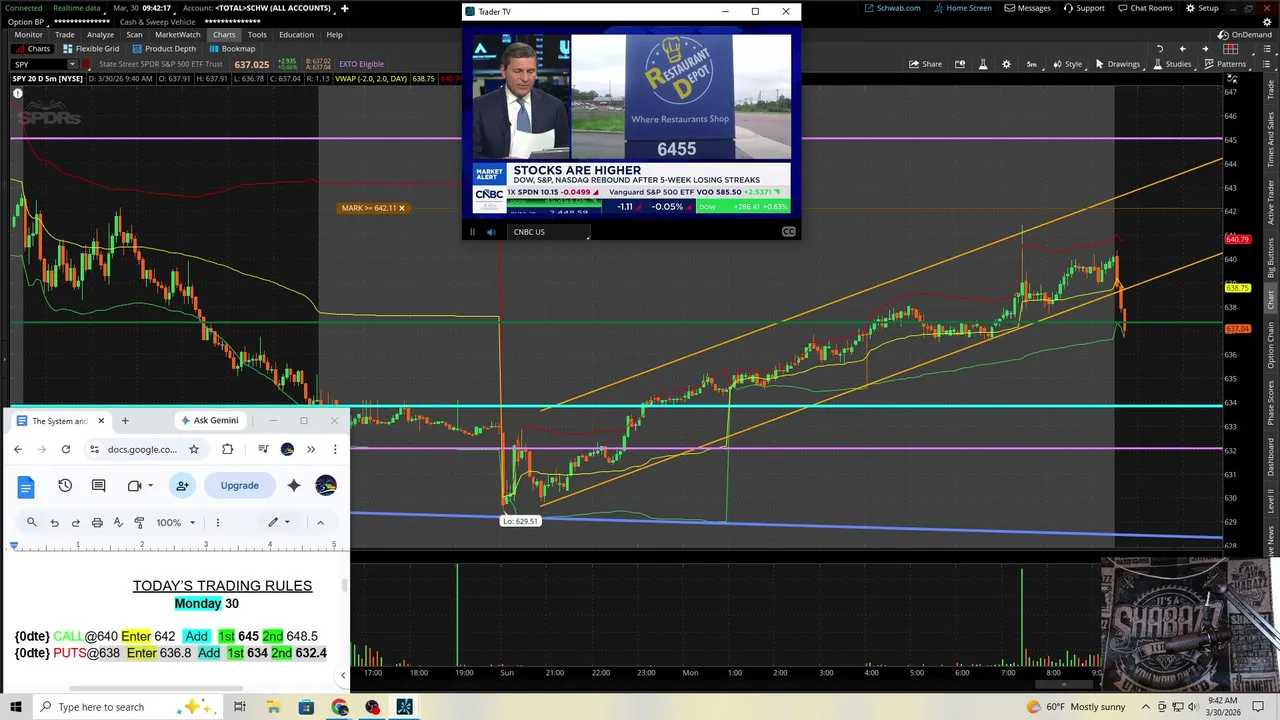The width and height of the screenshot is (1280, 720).
Task: Expand the SPY symbol dropdown arrow
Action: coord(72,64)
